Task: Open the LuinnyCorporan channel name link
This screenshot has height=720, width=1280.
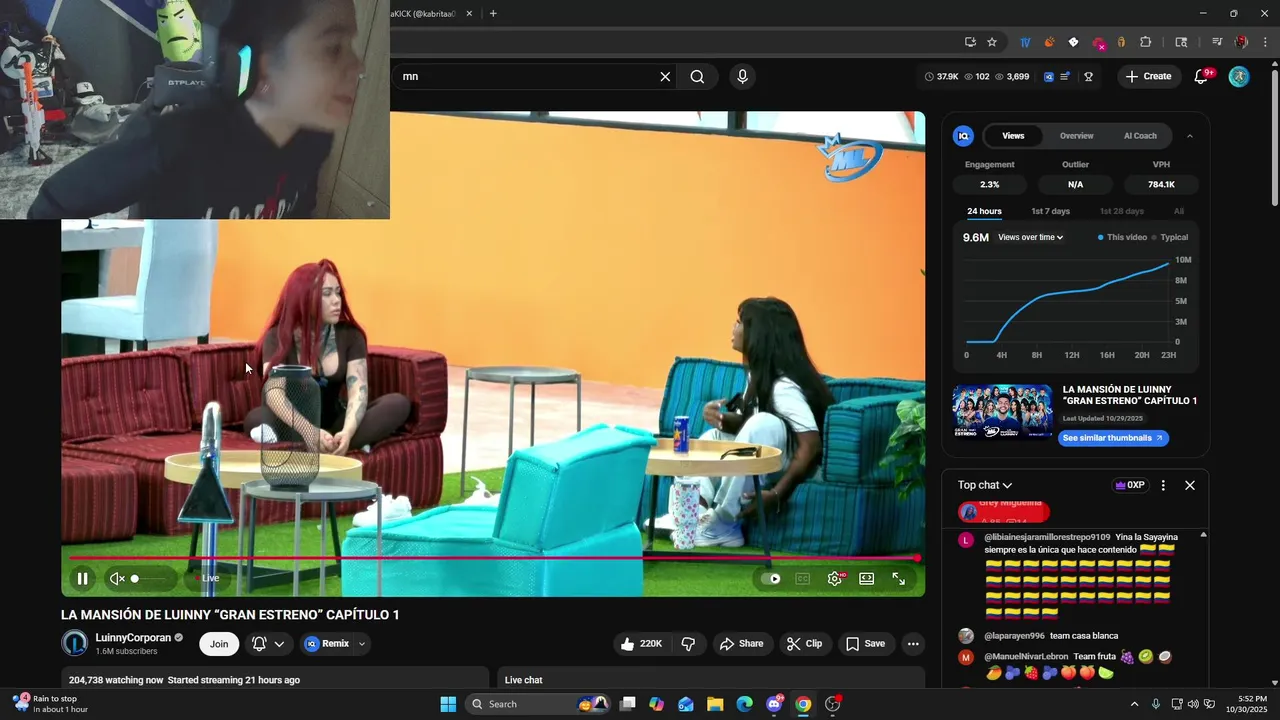Action: pyautogui.click(x=133, y=638)
